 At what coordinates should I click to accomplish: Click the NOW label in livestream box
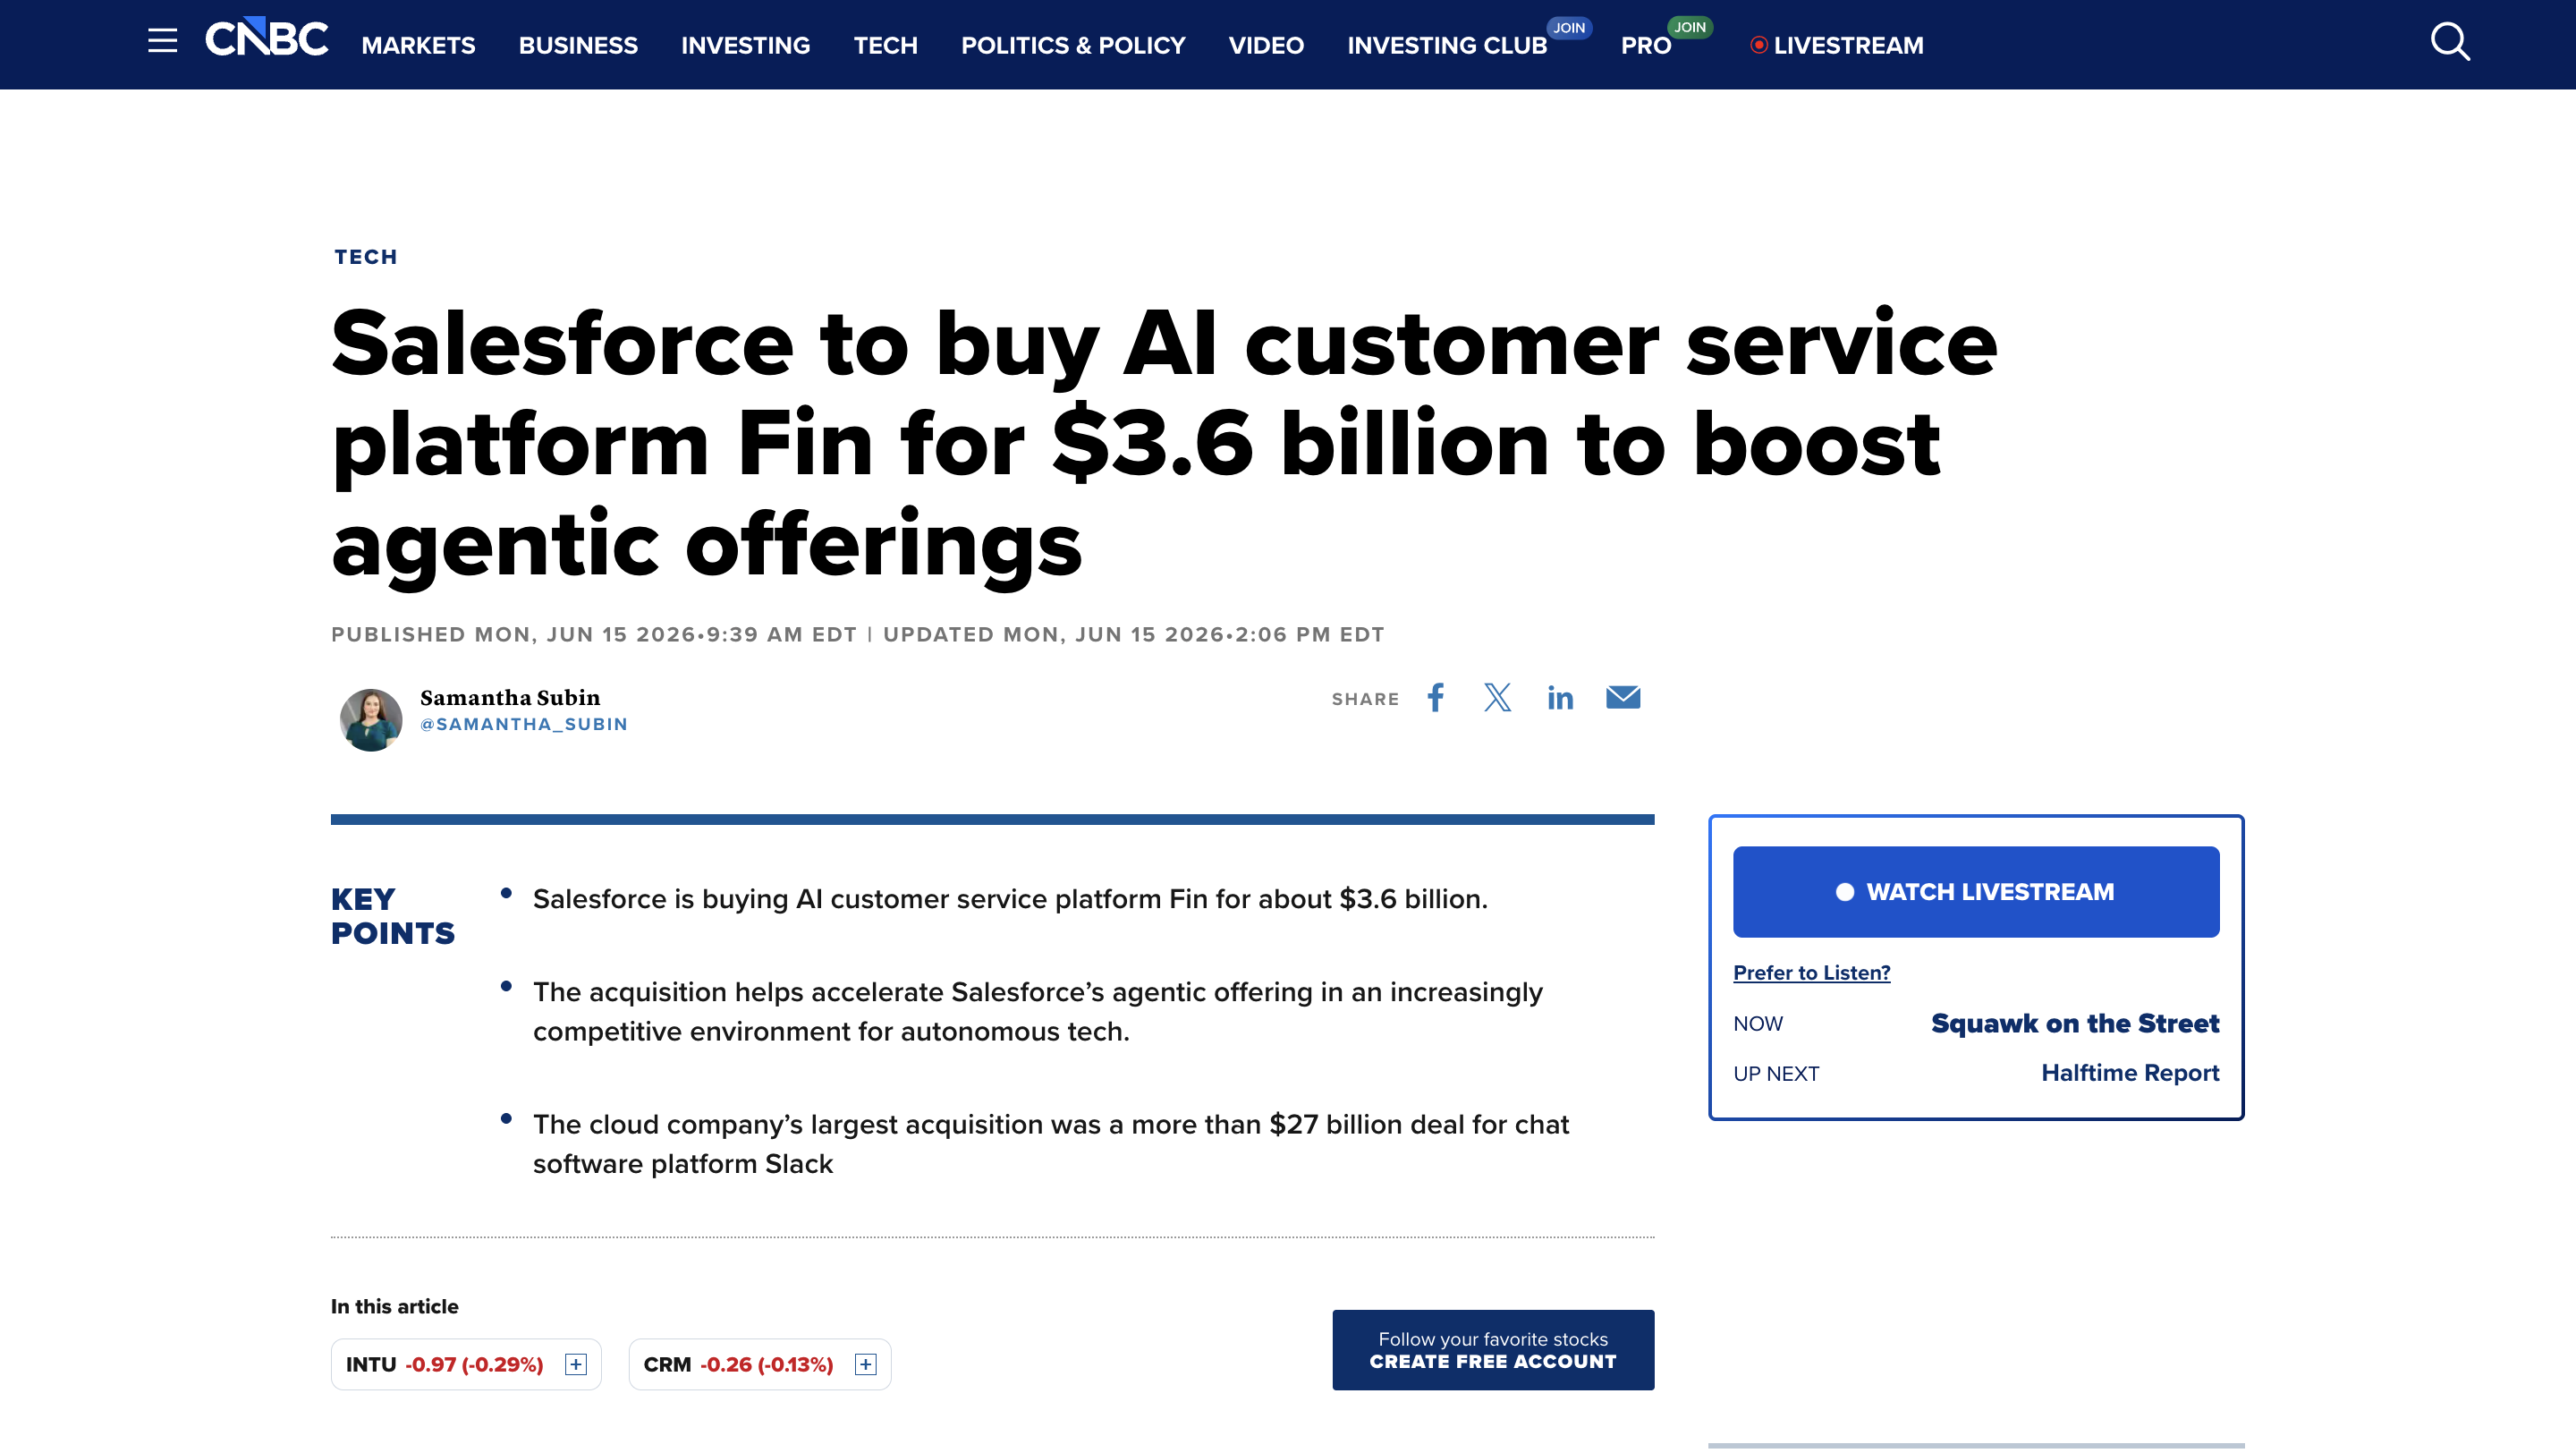[1758, 1023]
